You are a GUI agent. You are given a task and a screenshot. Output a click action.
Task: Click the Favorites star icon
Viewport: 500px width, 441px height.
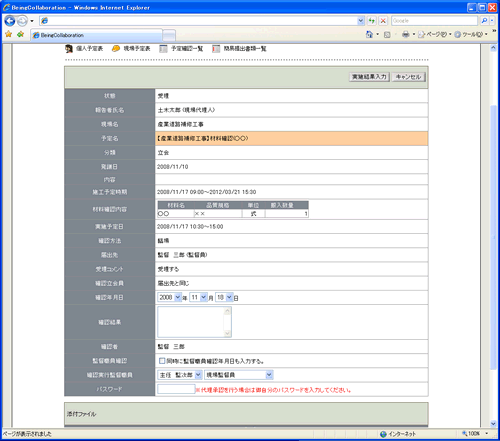(8, 34)
